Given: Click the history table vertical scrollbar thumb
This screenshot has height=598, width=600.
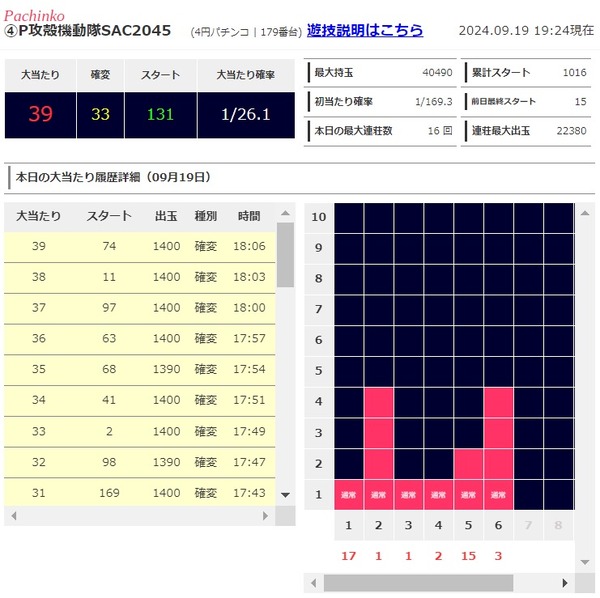Looking at the screenshot, I should [285, 255].
